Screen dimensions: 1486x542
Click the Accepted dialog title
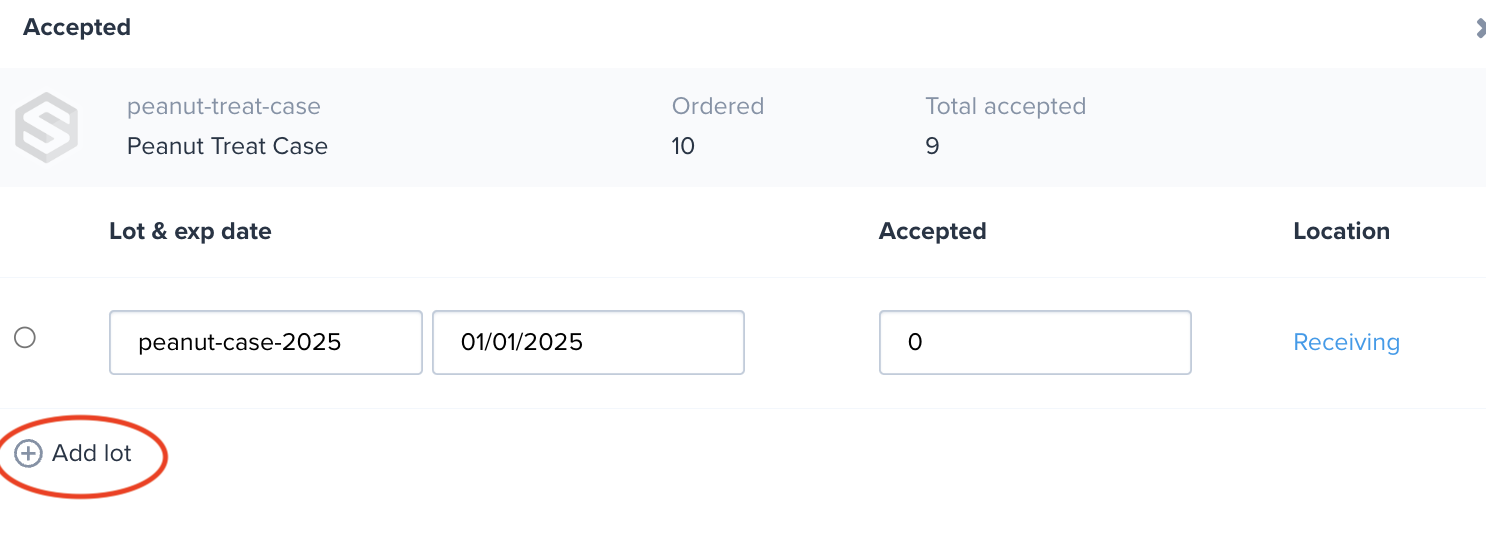click(77, 27)
